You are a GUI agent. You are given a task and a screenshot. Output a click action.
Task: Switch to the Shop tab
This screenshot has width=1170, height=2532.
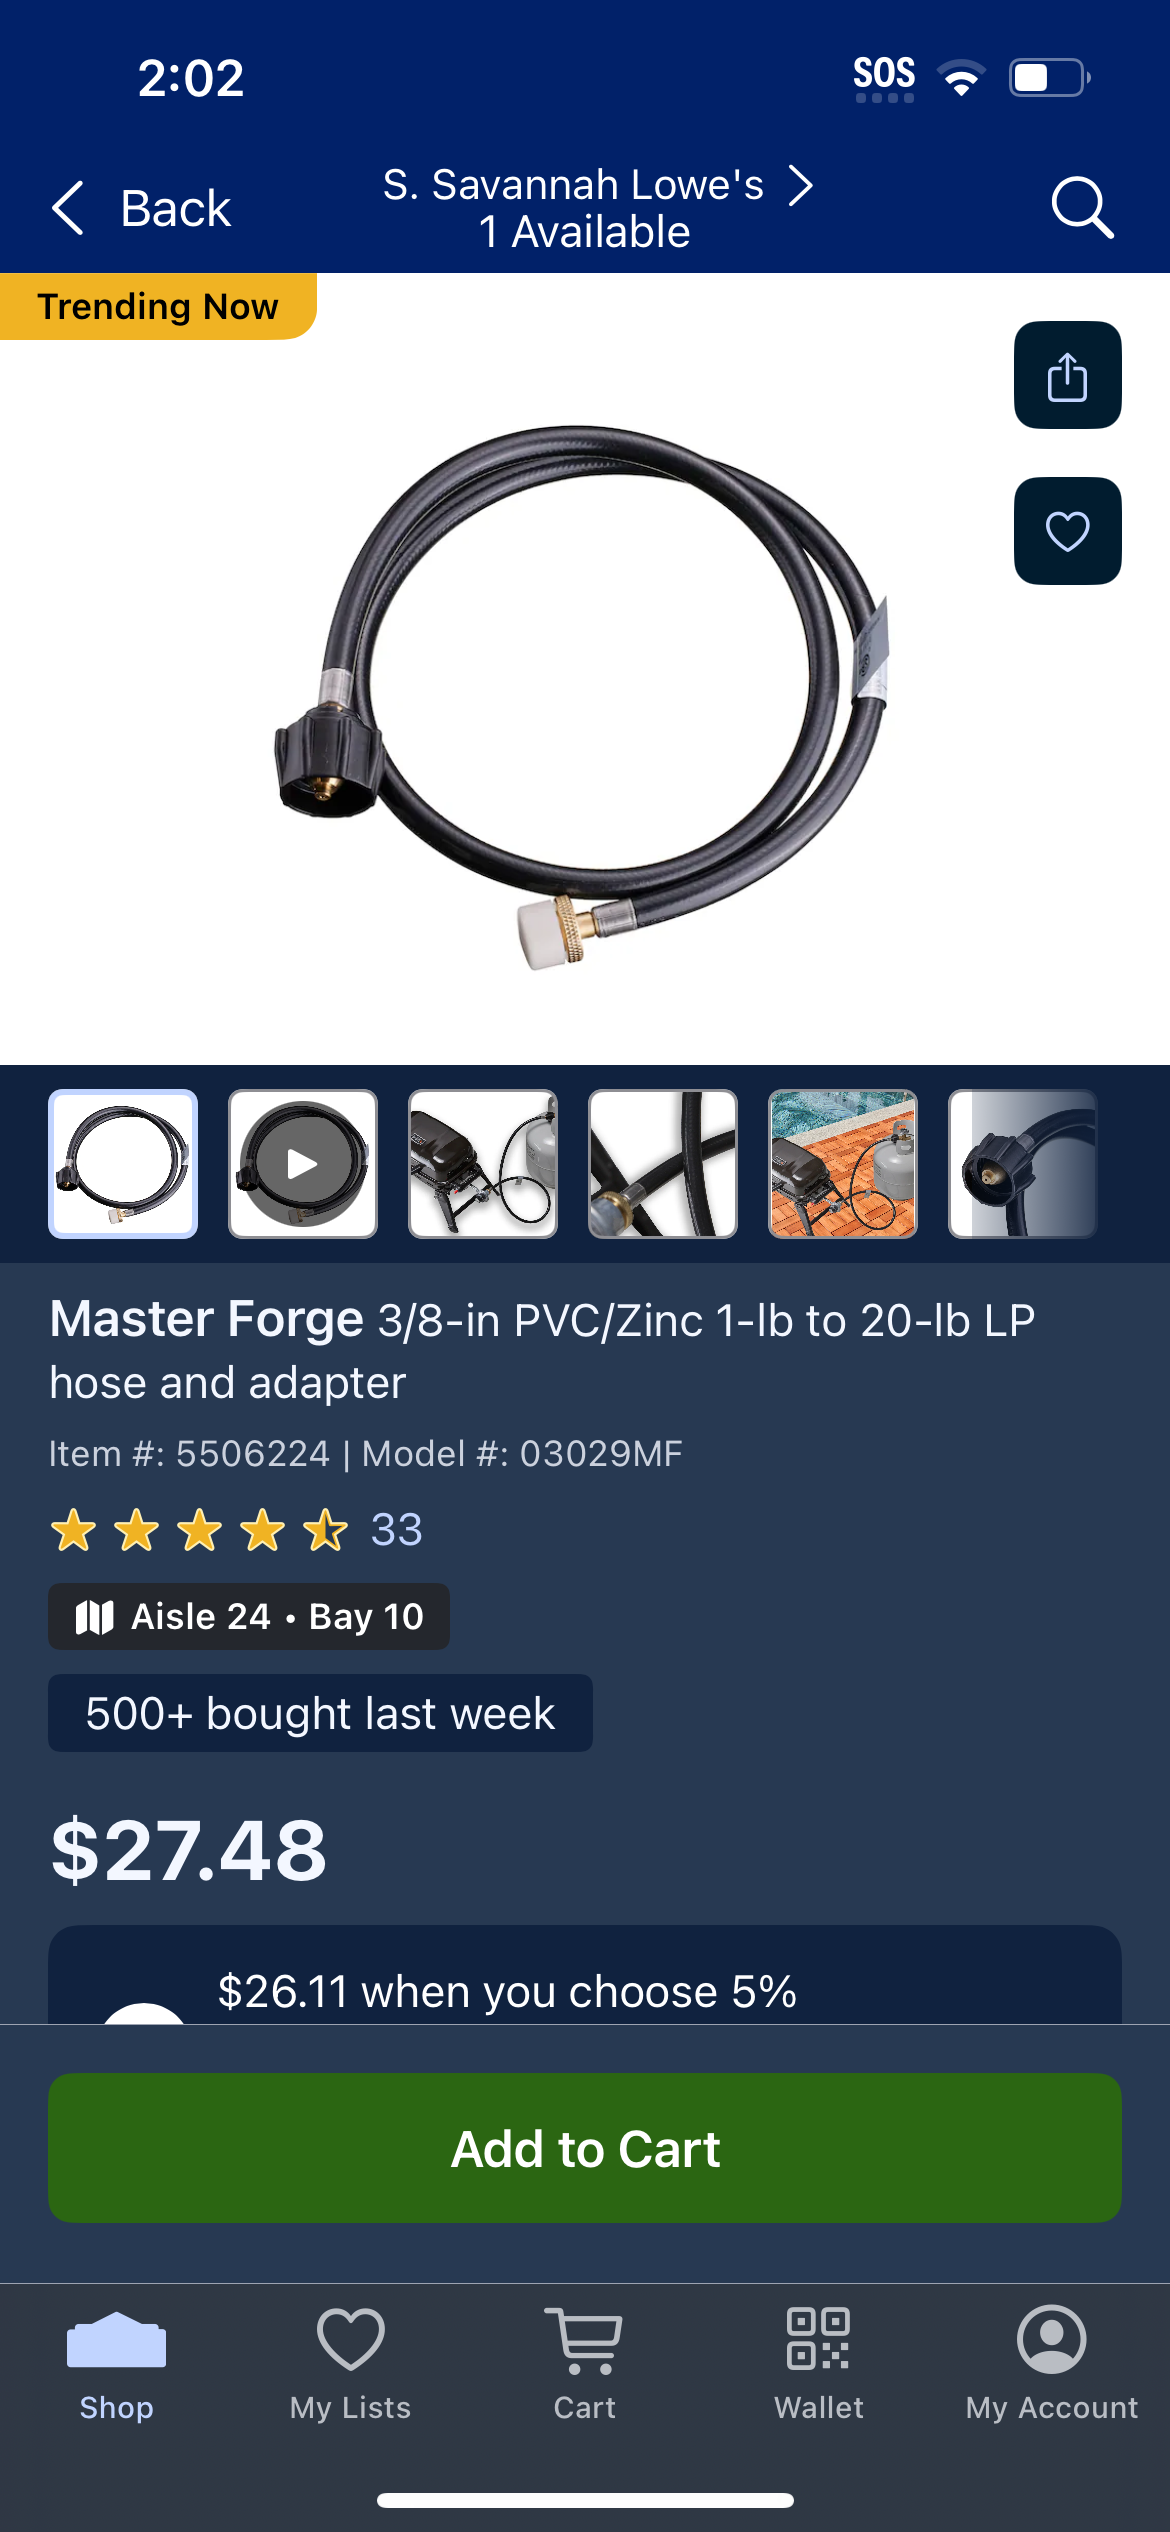pyautogui.click(x=117, y=2364)
